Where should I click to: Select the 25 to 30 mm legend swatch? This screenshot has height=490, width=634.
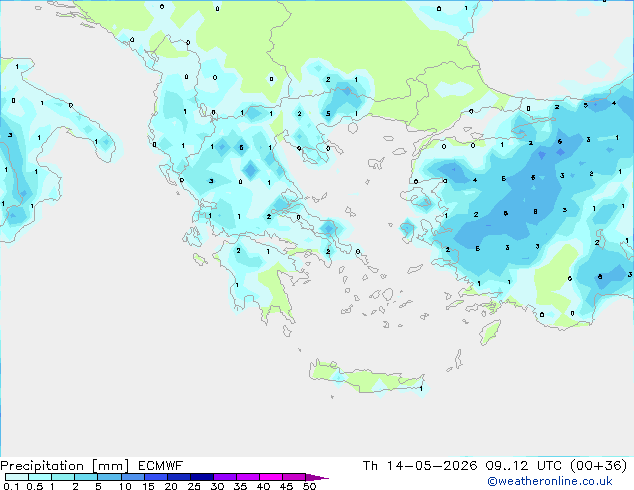click(201, 477)
